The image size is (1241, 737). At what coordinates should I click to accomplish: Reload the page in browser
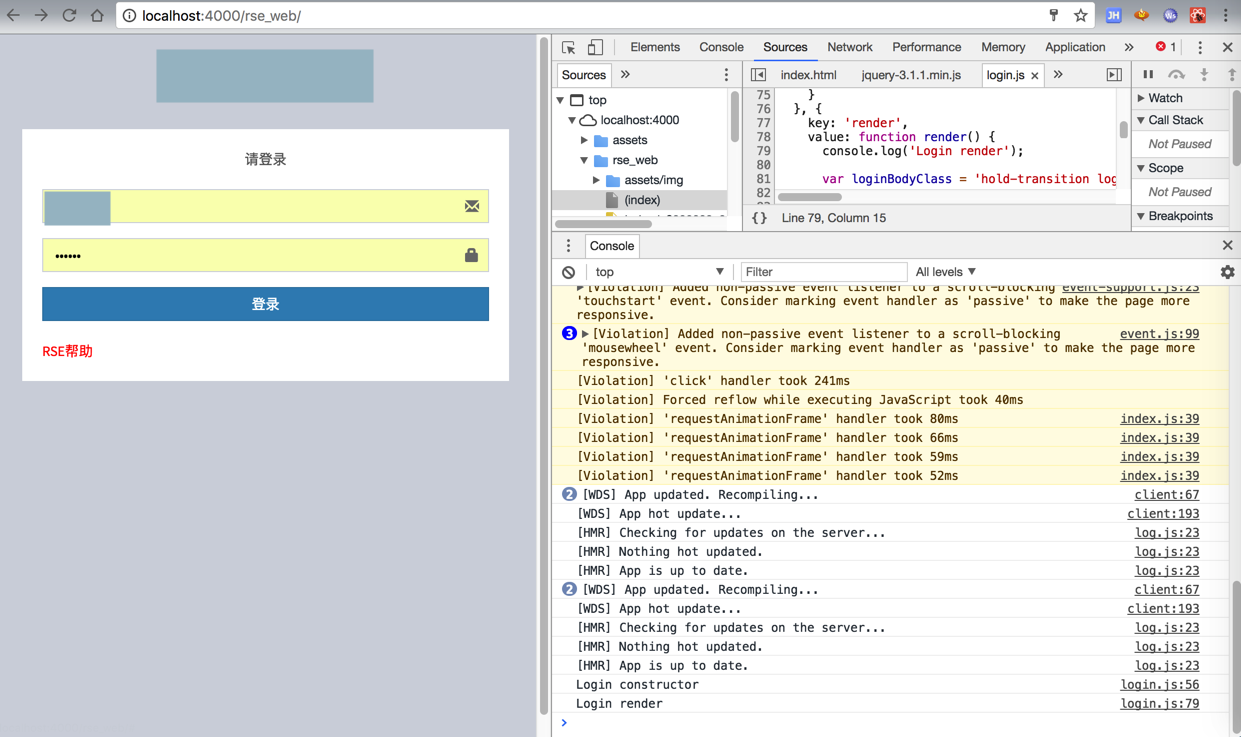[69, 16]
